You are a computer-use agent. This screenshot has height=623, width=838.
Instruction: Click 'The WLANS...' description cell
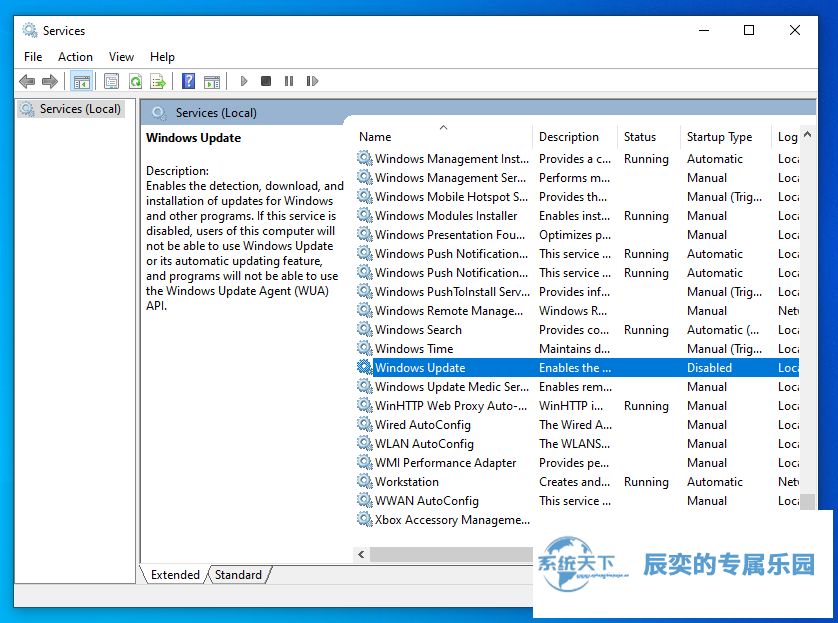(575, 443)
